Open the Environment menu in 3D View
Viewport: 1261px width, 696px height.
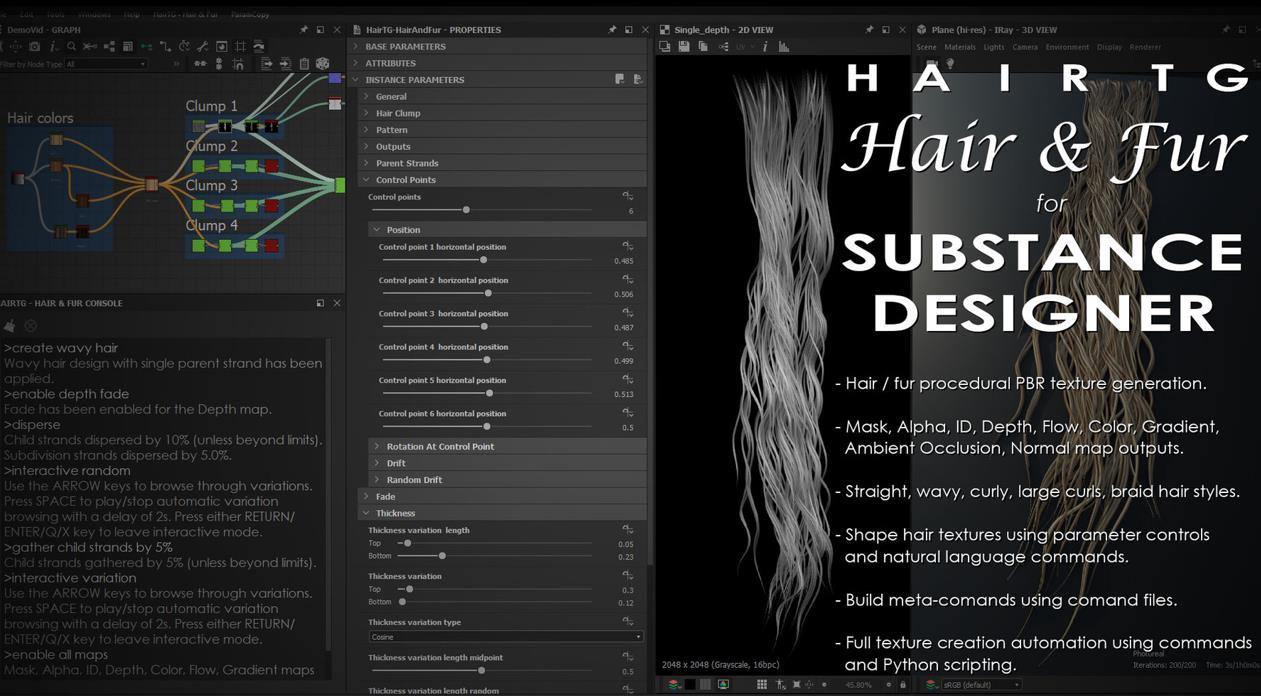coord(1067,47)
